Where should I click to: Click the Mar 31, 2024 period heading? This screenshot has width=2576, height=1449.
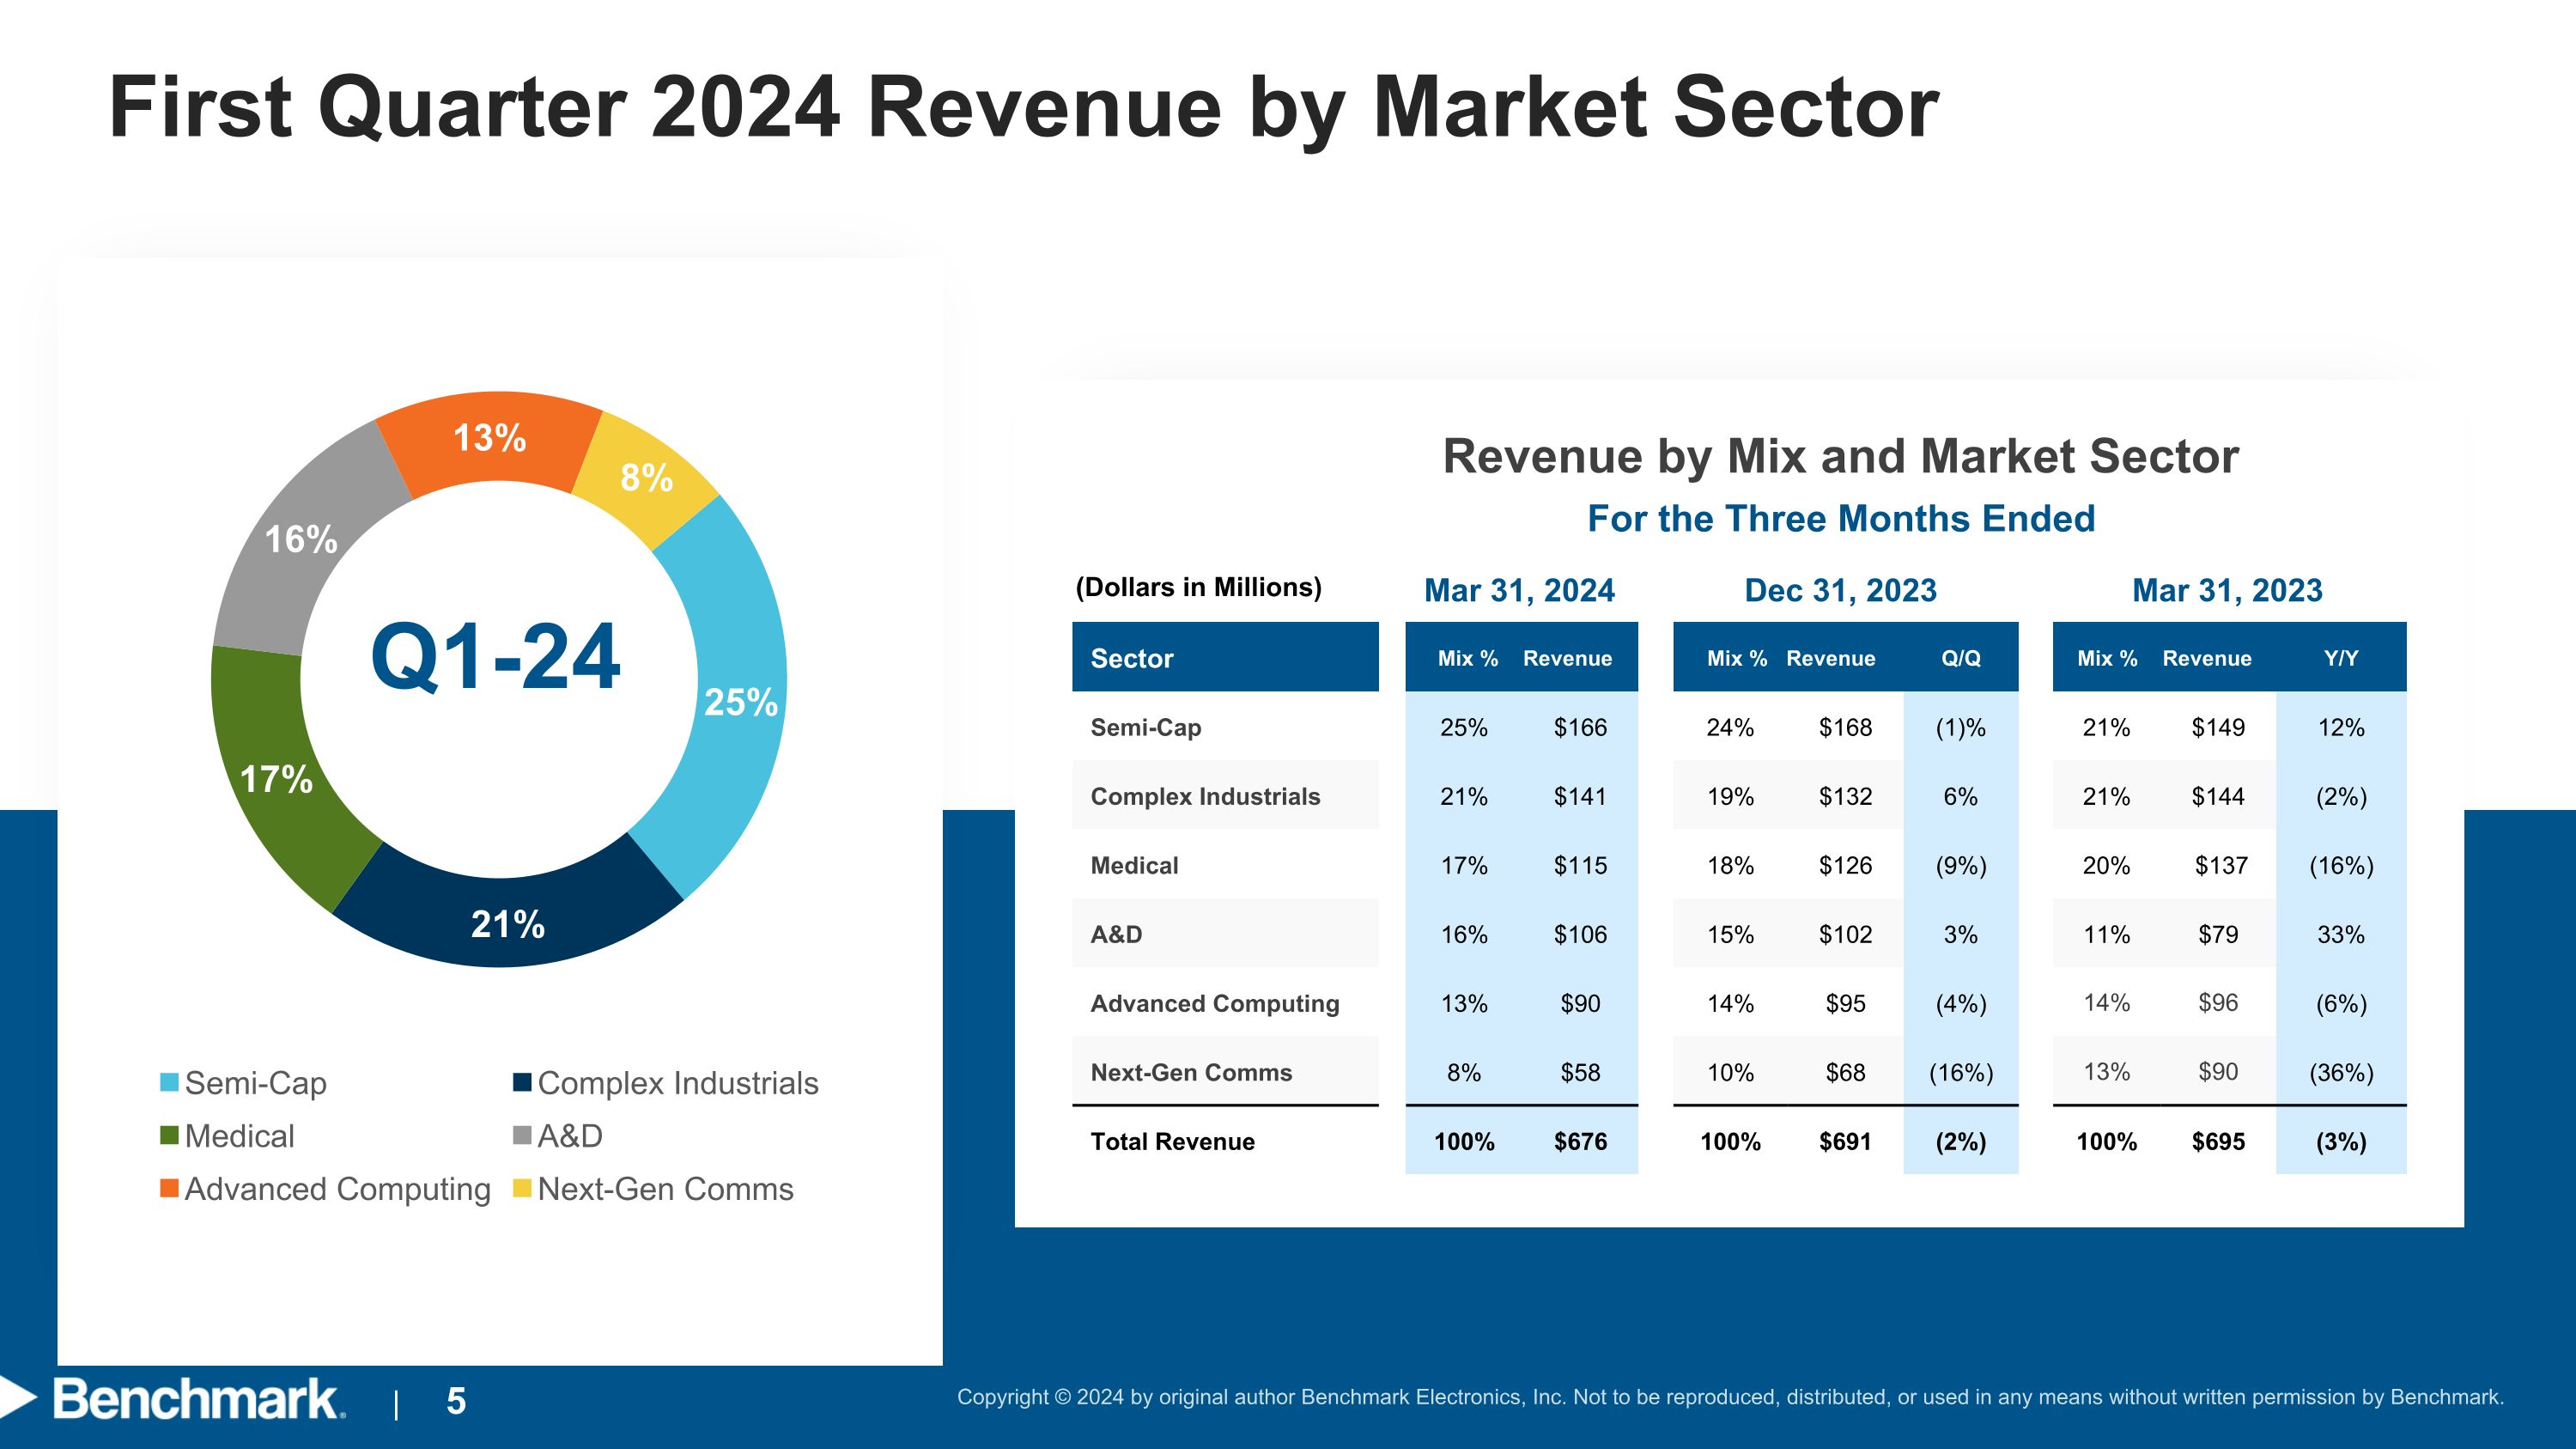coord(1519,590)
